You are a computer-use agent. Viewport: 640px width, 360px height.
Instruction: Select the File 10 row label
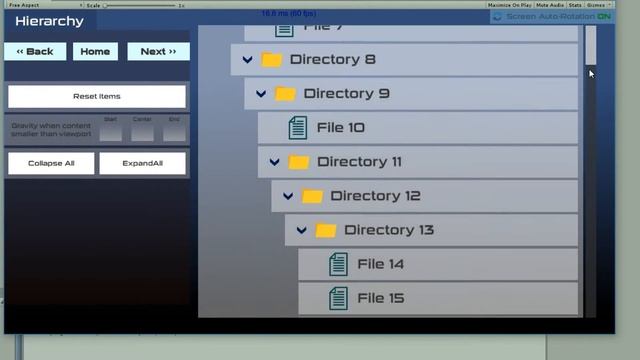click(x=341, y=128)
